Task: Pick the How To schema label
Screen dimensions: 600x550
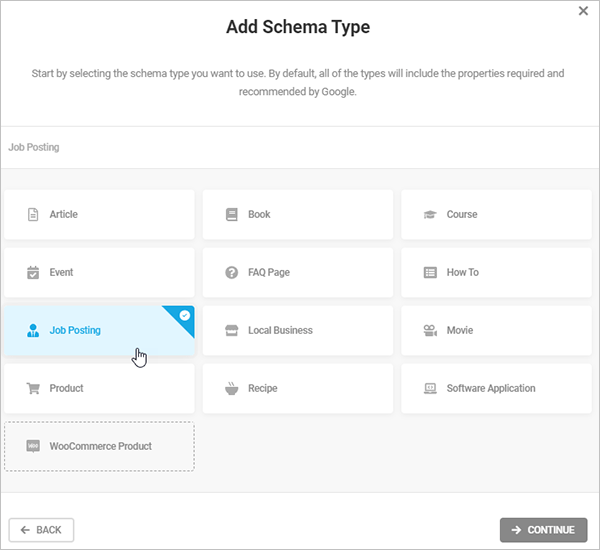Action: 463,273
